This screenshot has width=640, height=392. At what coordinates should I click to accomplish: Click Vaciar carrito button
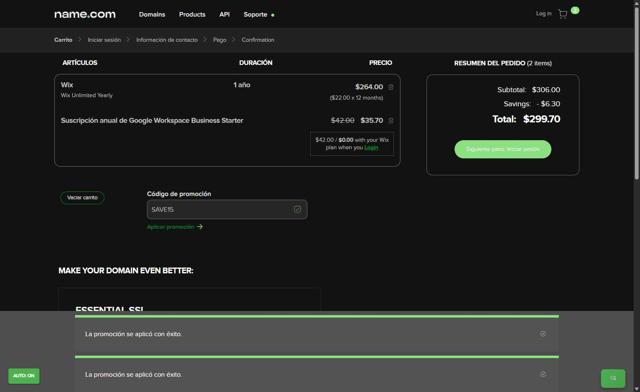[x=82, y=198]
